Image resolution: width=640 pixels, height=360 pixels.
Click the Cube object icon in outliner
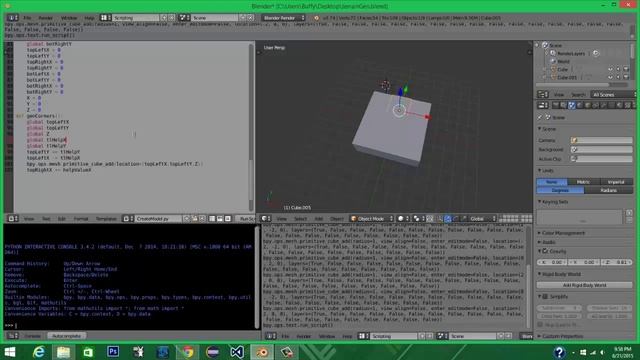click(553, 69)
